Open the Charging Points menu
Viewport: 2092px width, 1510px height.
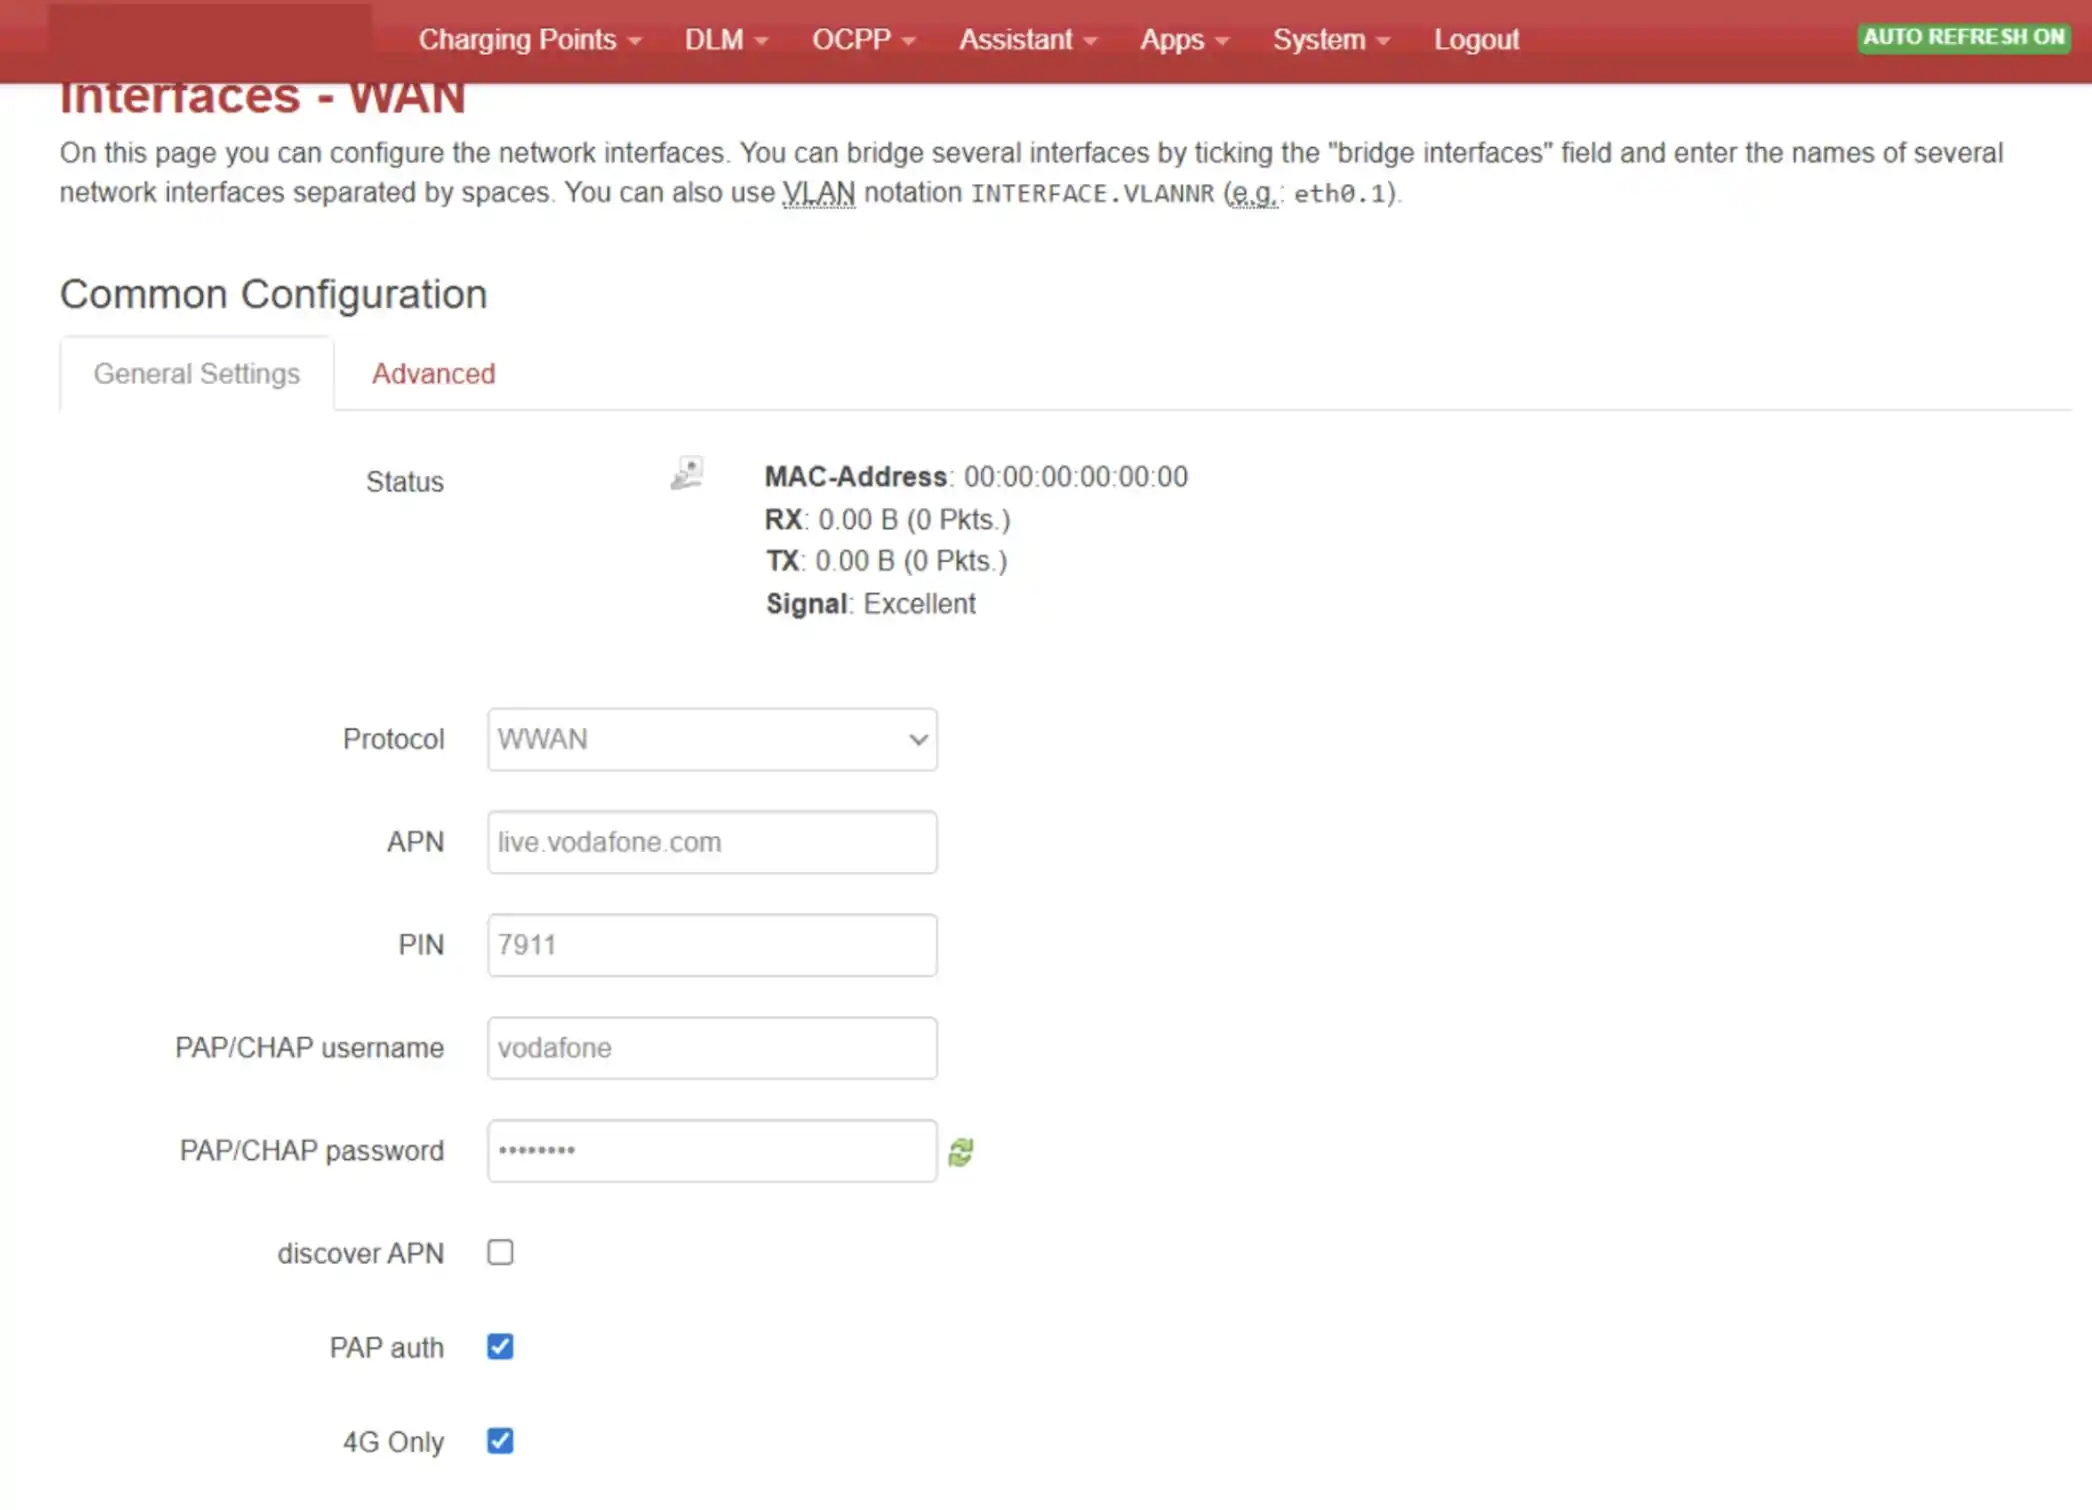(529, 40)
